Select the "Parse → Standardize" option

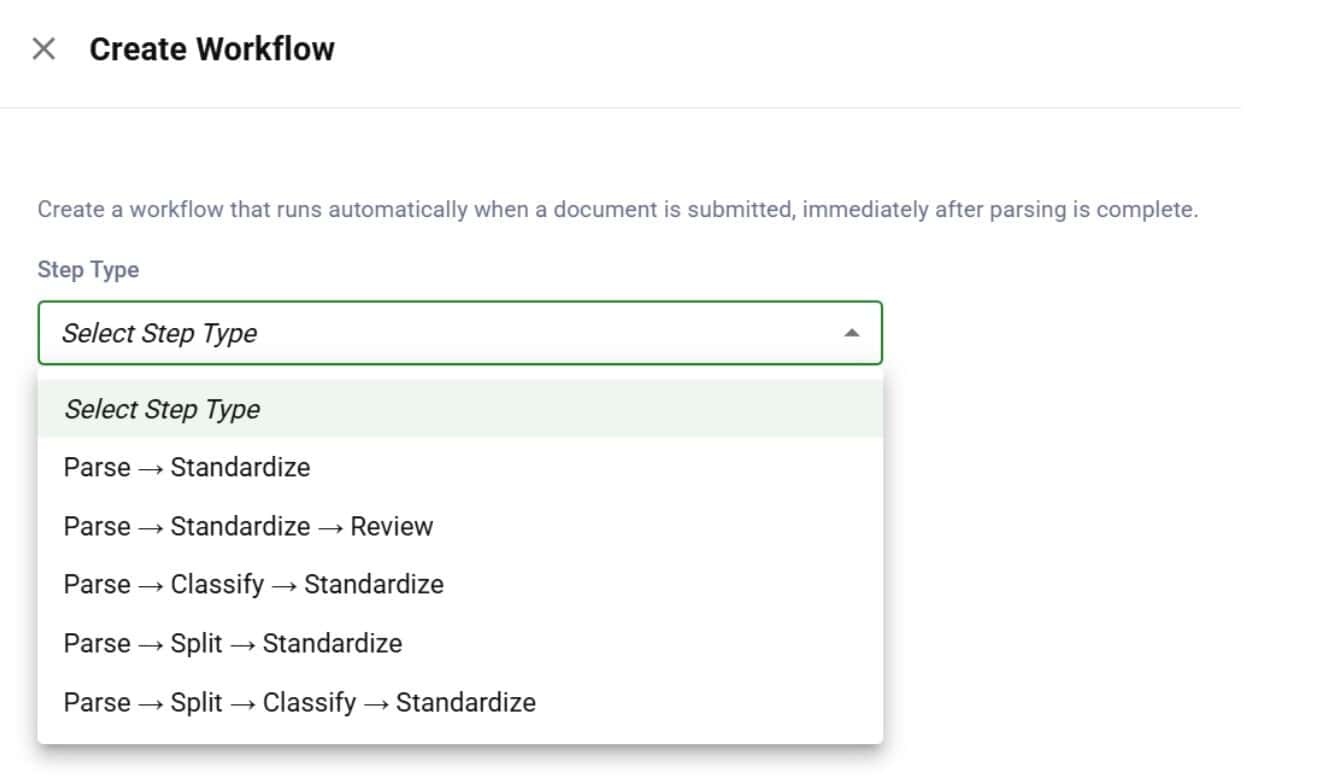tap(187, 467)
